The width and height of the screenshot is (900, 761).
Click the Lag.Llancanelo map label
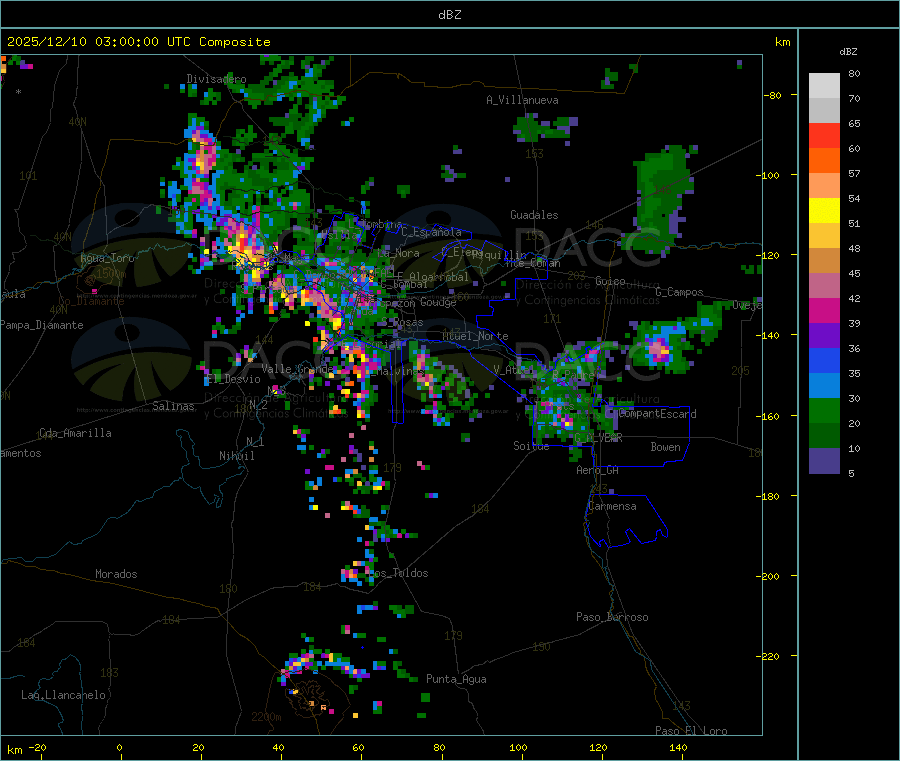[x=63, y=695]
